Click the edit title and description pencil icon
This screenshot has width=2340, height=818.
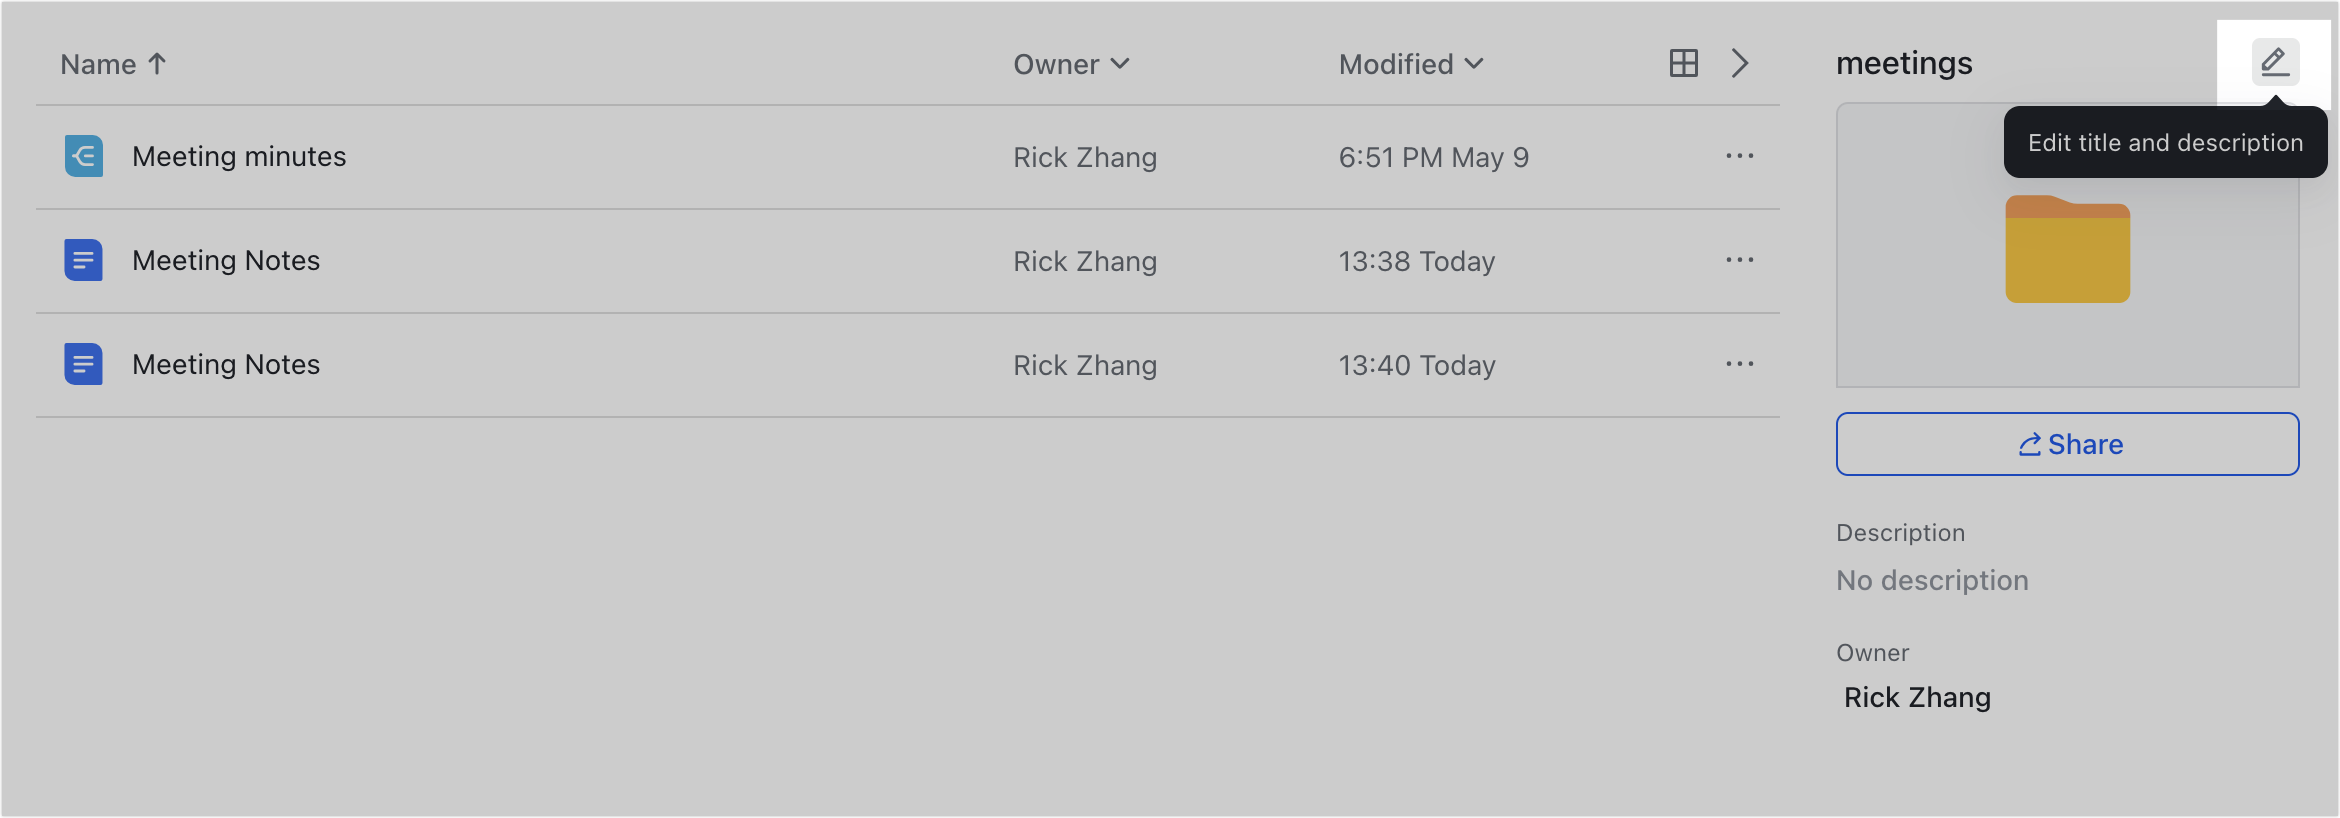click(x=2275, y=62)
